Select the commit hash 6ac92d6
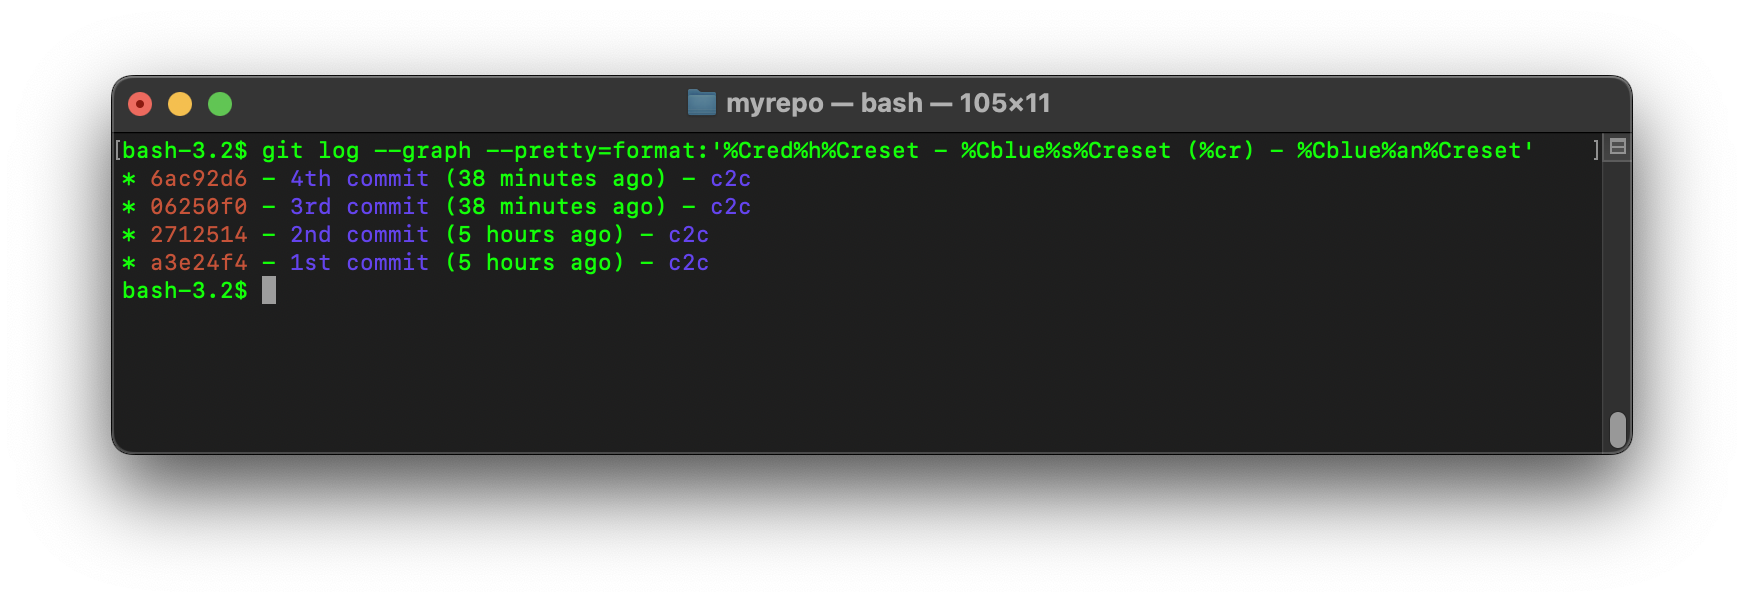 tap(199, 179)
